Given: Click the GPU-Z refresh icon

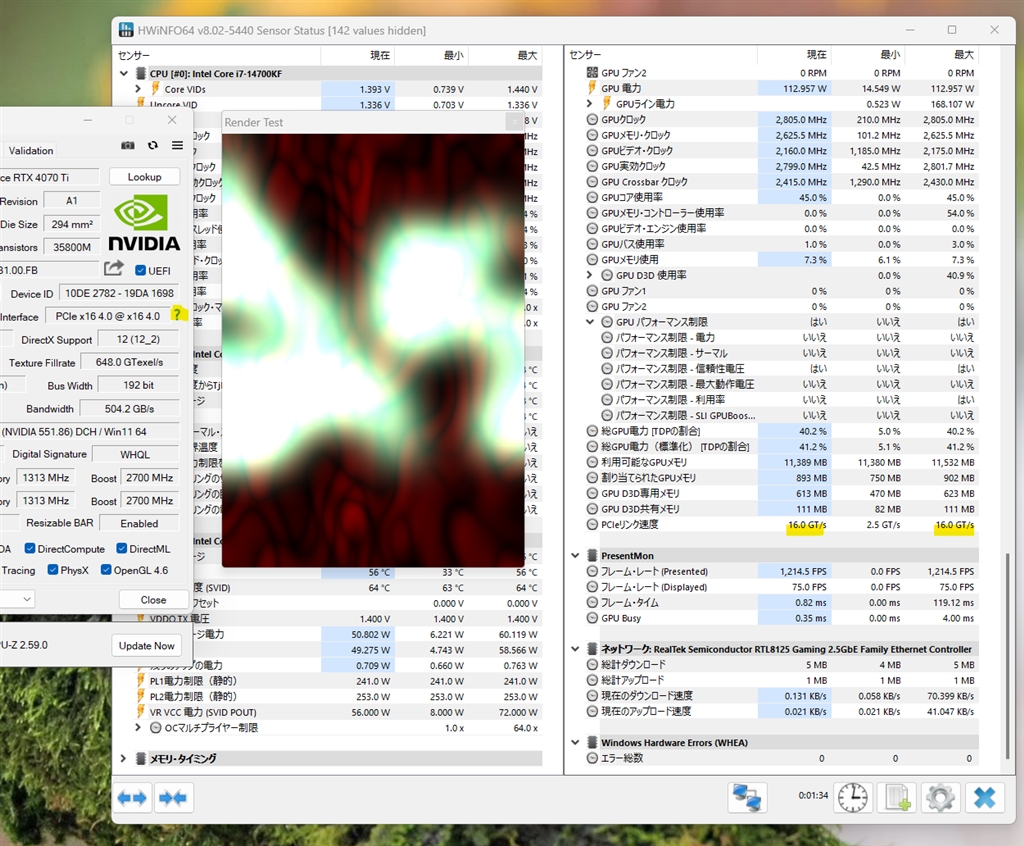Looking at the screenshot, I should pyautogui.click(x=153, y=145).
